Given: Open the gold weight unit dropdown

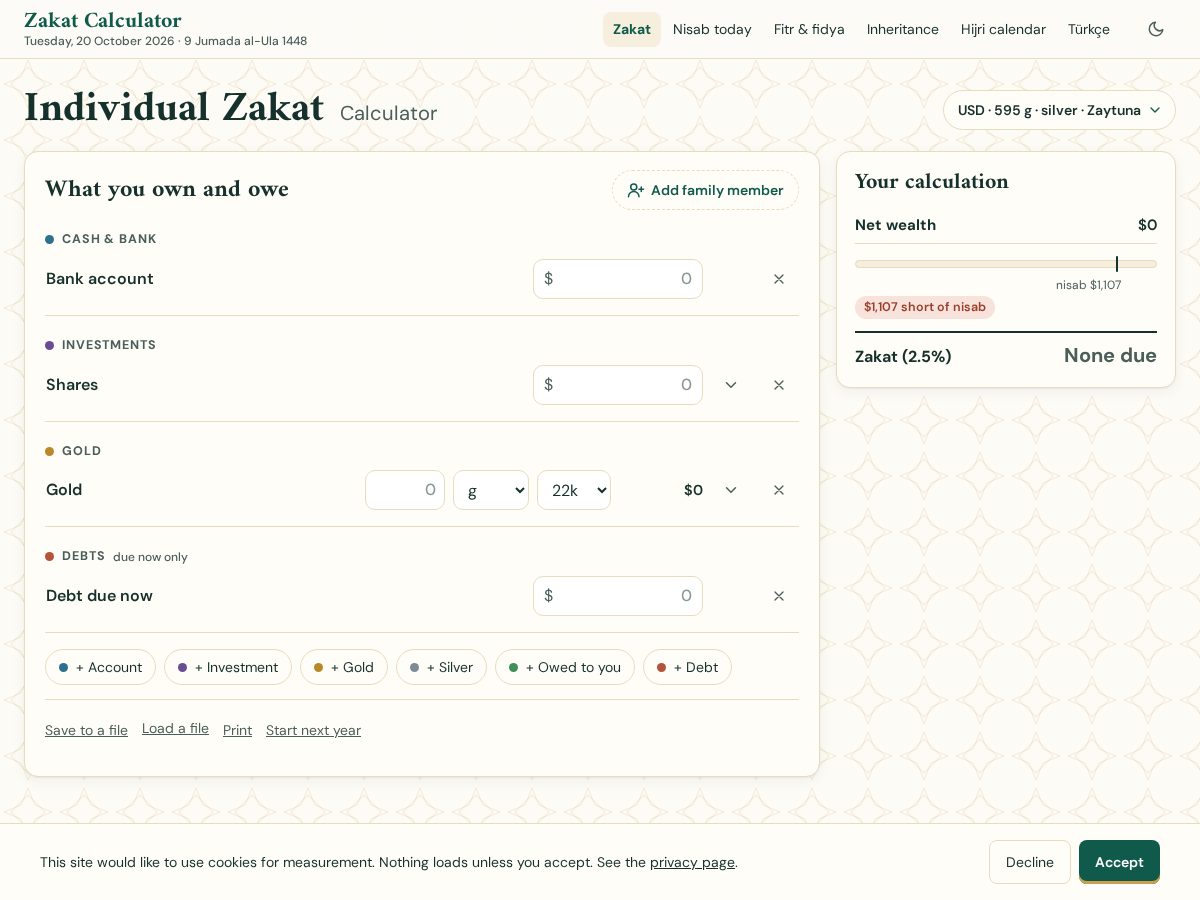Looking at the screenshot, I should click(491, 490).
